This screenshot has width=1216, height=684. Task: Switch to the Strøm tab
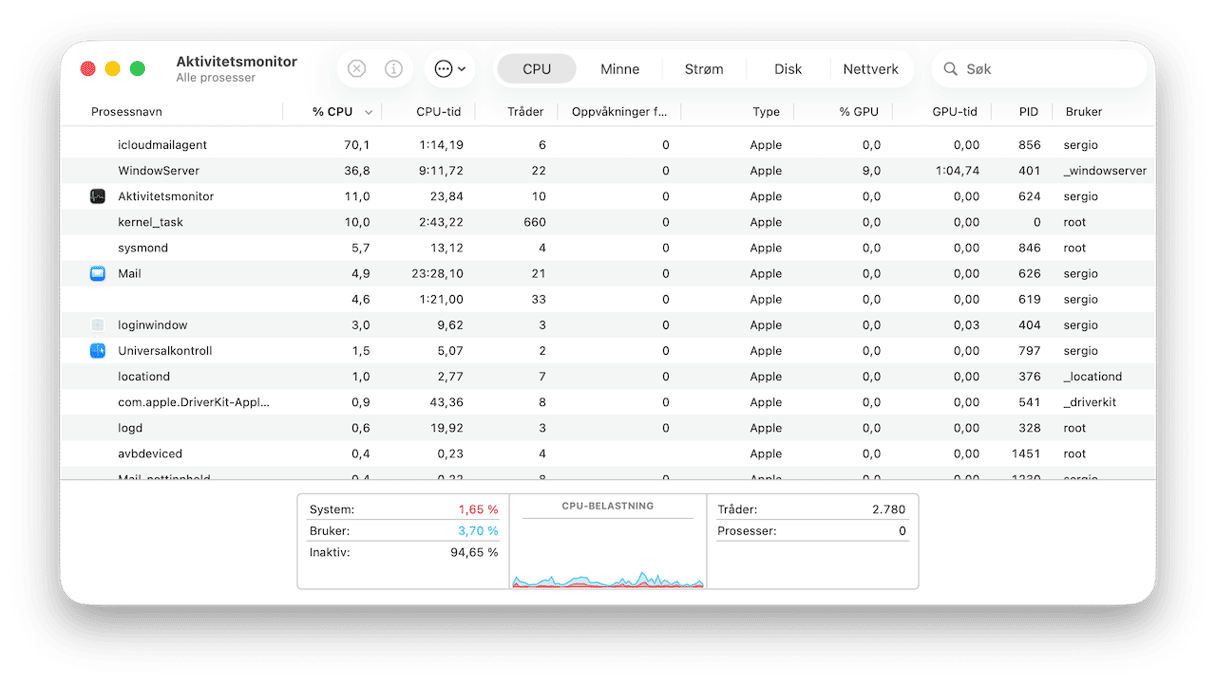pos(704,69)
